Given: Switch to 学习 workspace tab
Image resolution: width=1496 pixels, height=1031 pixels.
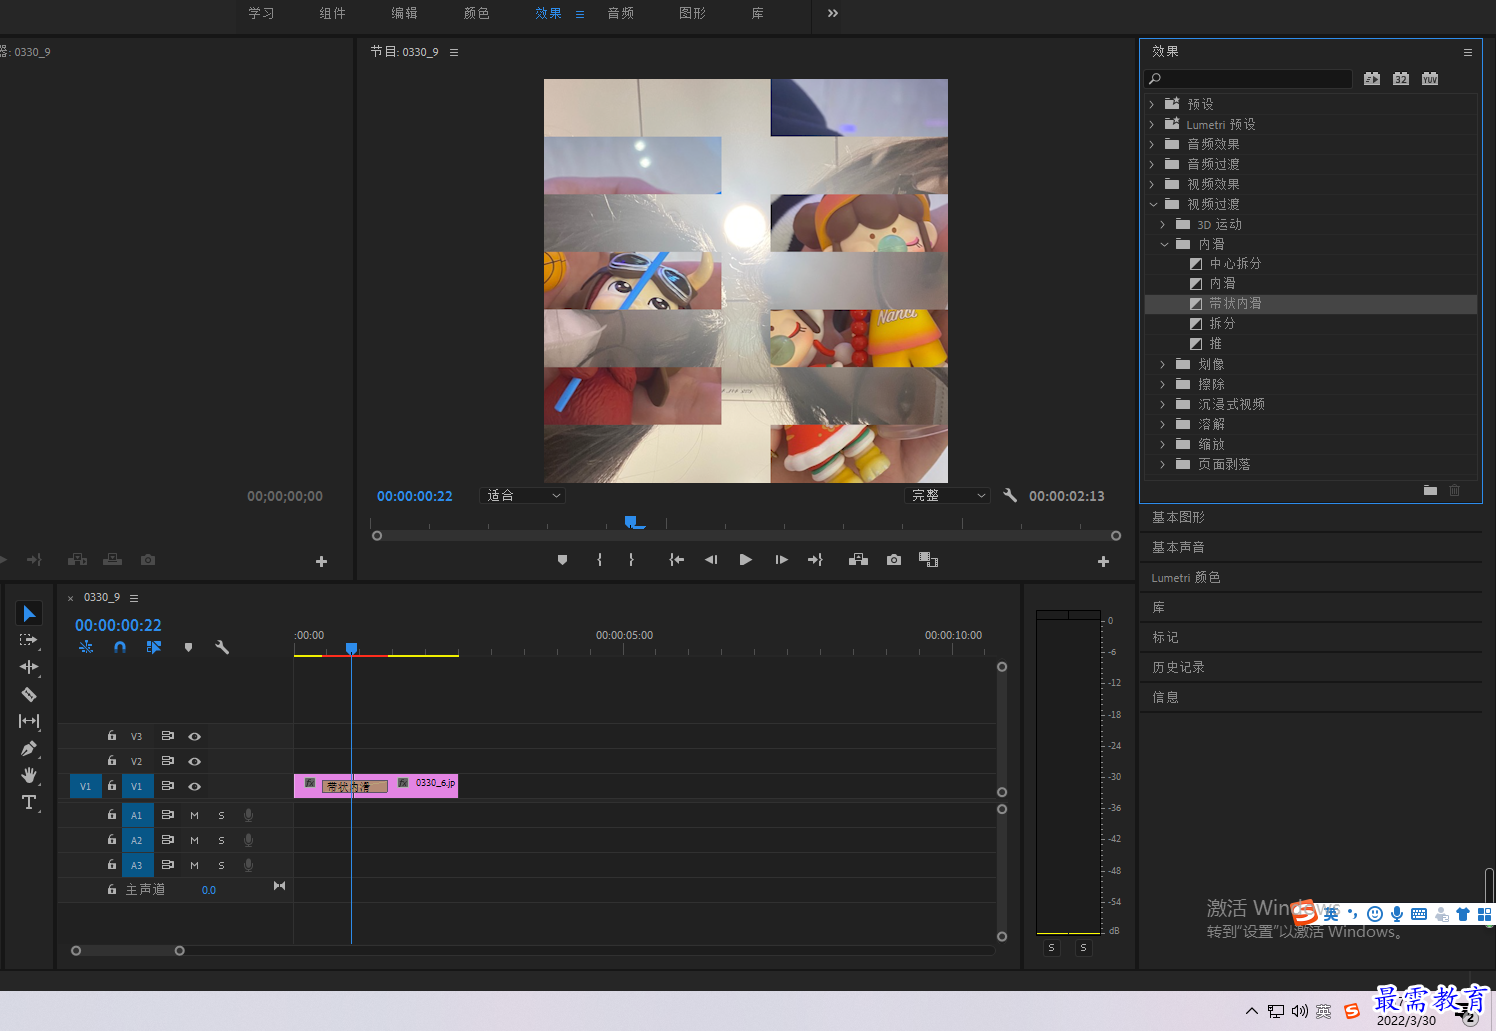Looking at the screenshot, I should tap(261, 13).
